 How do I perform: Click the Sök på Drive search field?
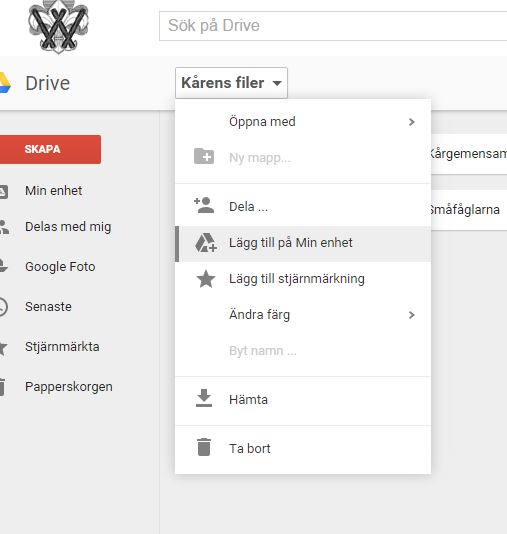pos(333,26)
